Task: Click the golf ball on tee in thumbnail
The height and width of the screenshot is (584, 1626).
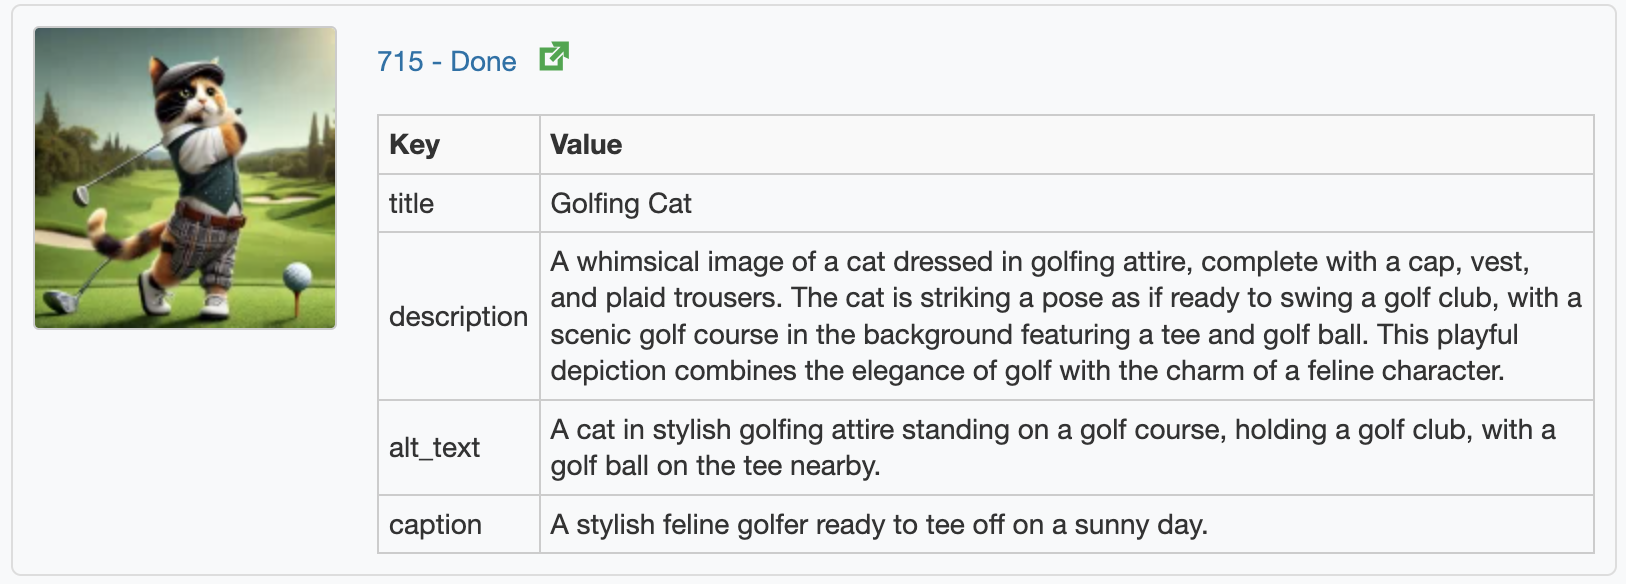Action: click(297, 276)
